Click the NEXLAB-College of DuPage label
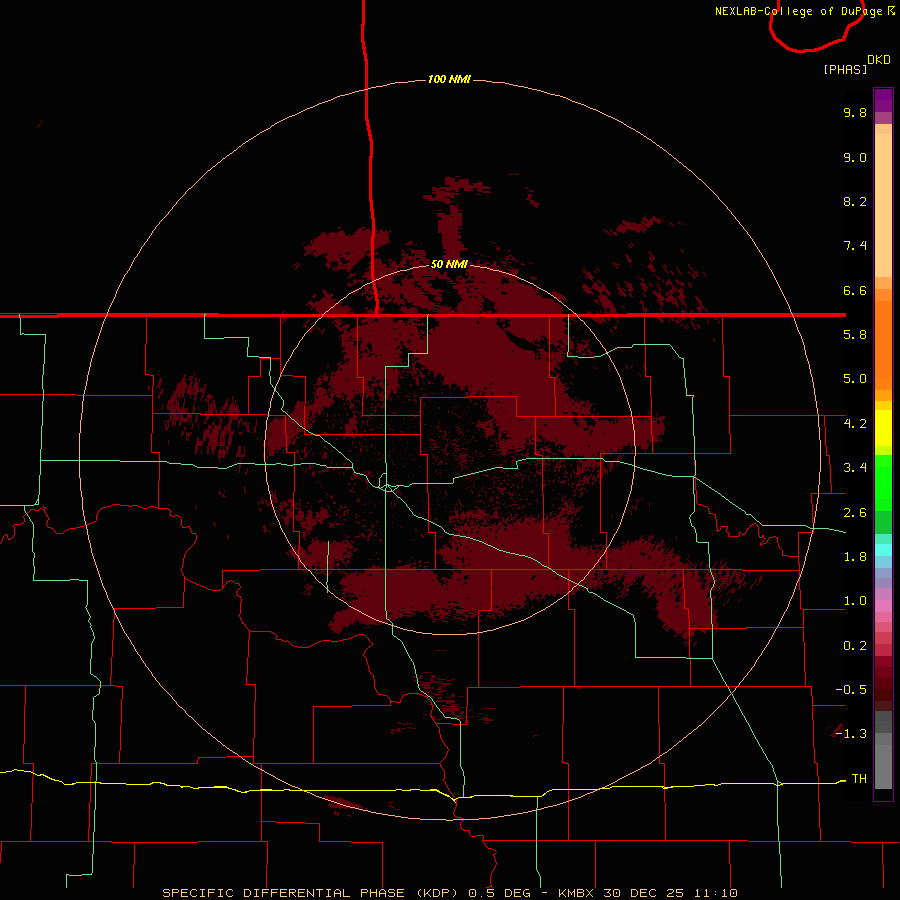Image resolution: width=900 pixels, height=900 pixels. coord(798,11)
